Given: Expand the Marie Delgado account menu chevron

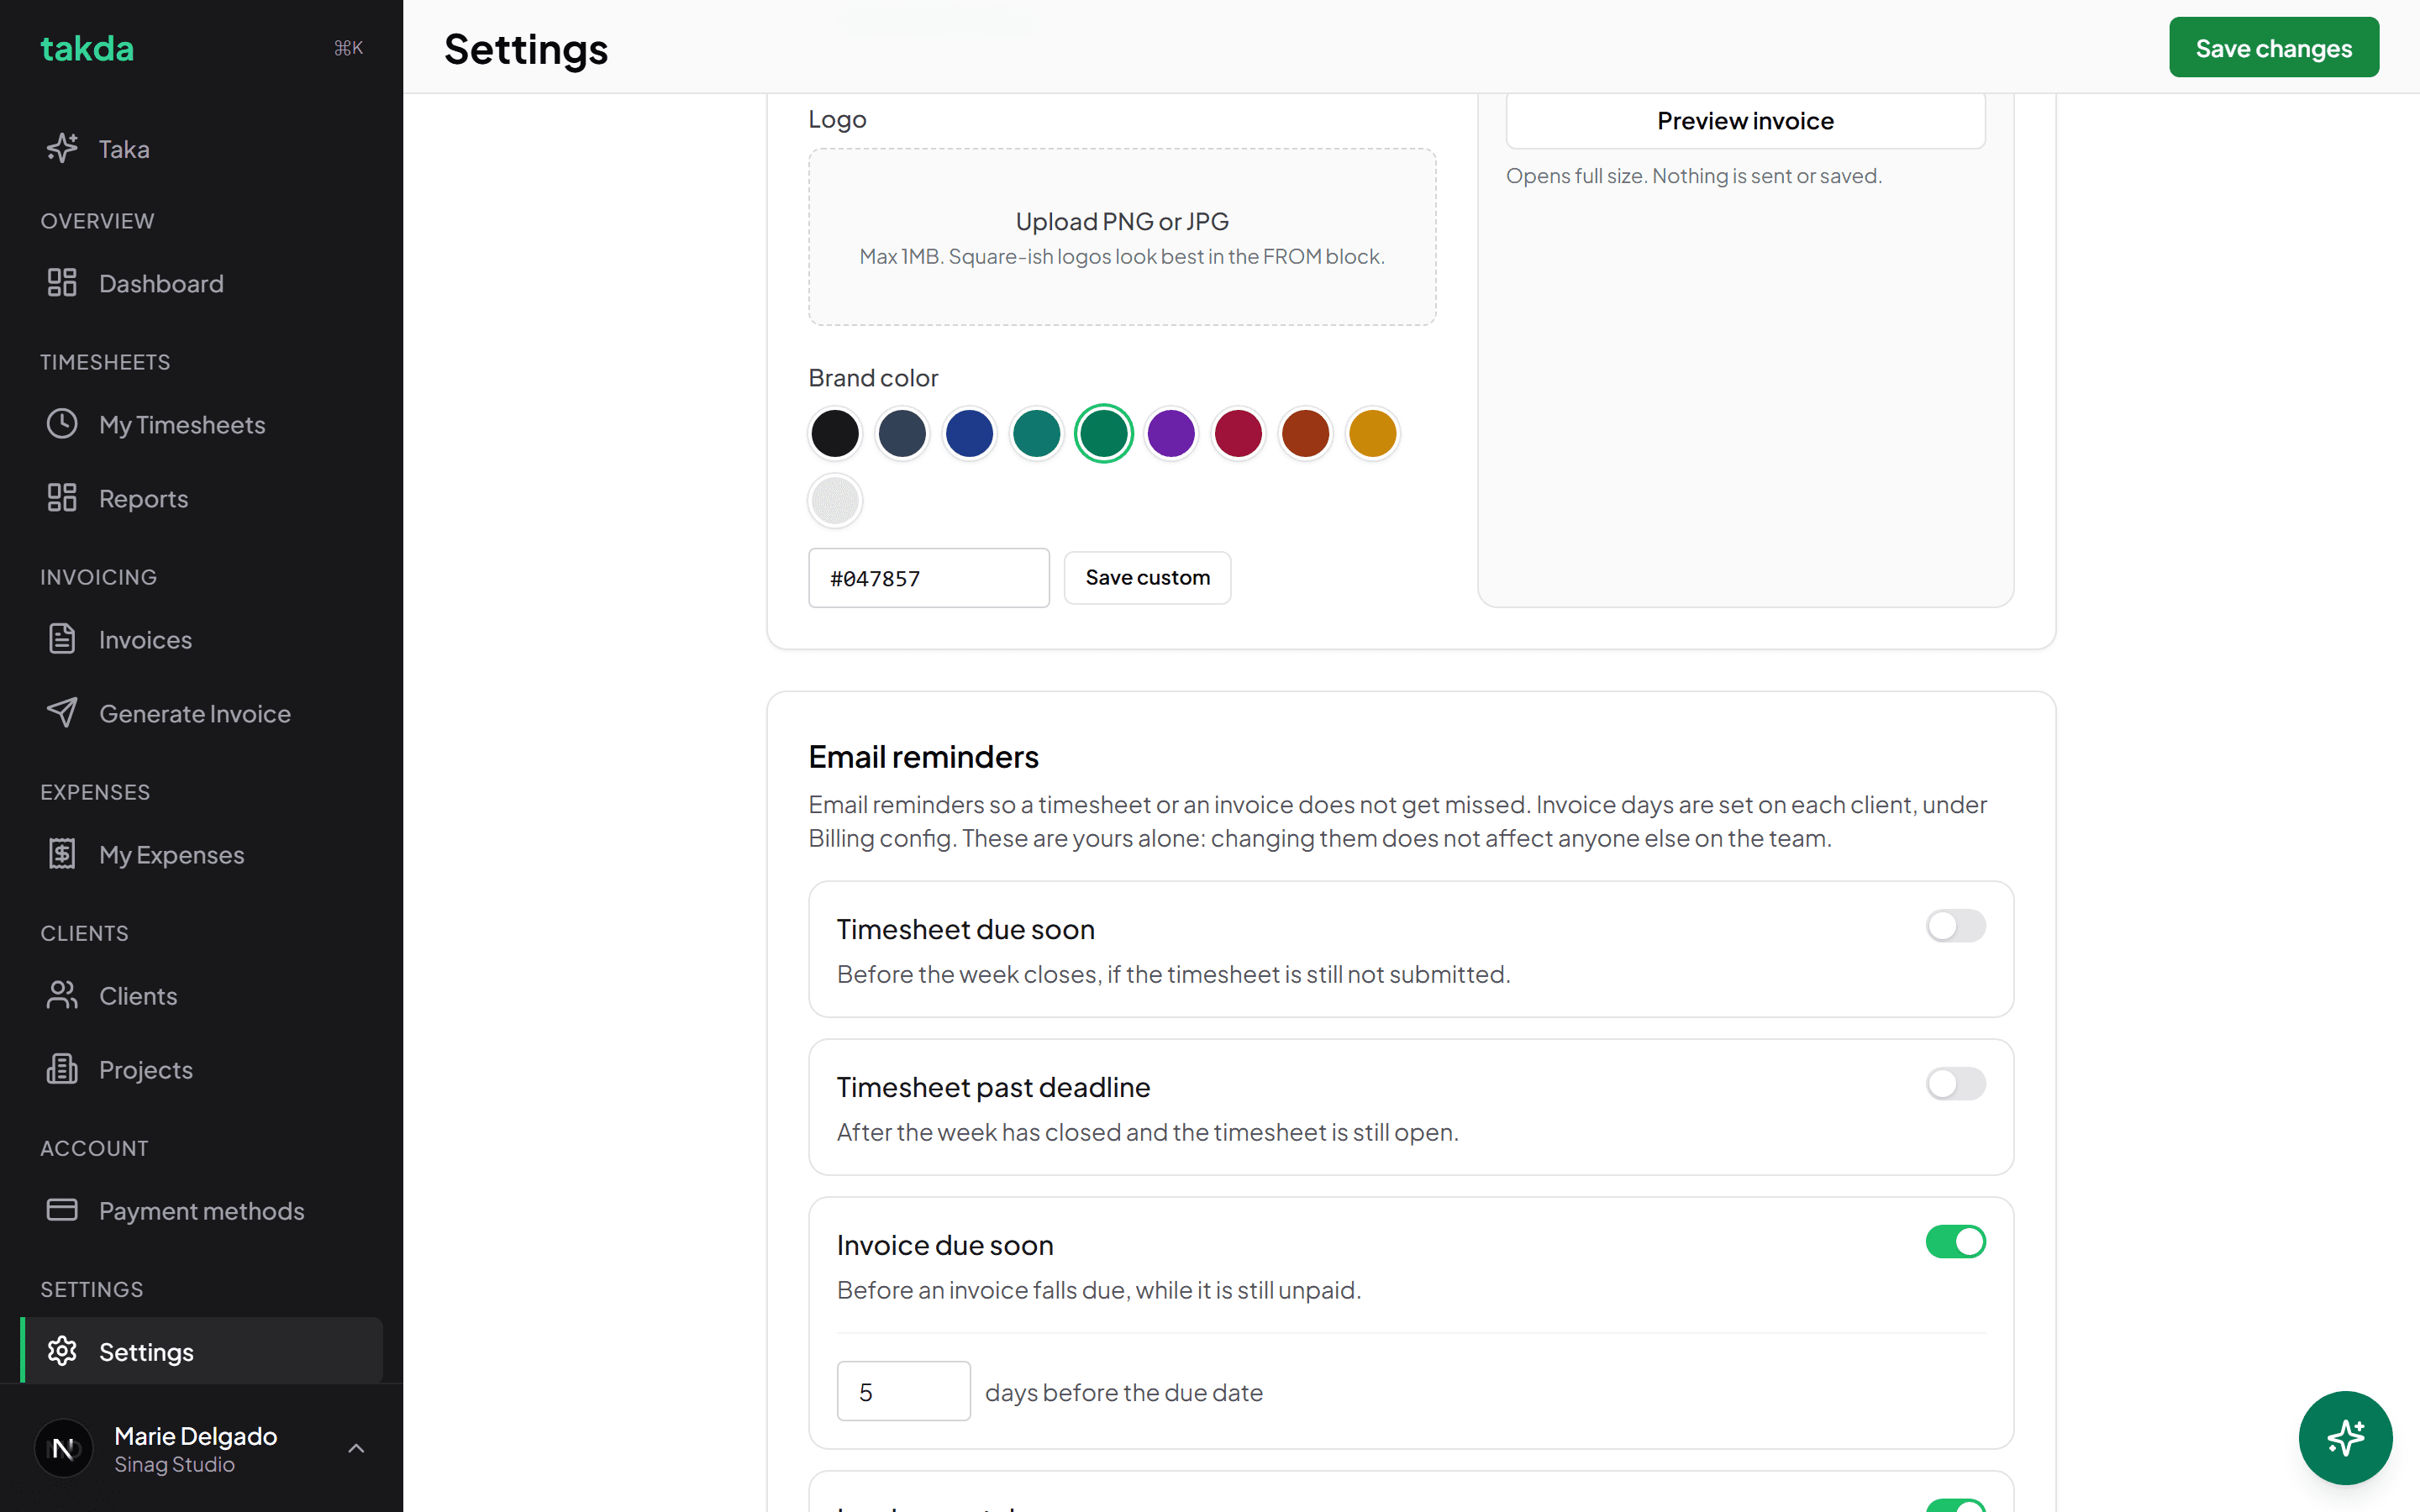Looking at the screenshot, I should click(356, 1448).
